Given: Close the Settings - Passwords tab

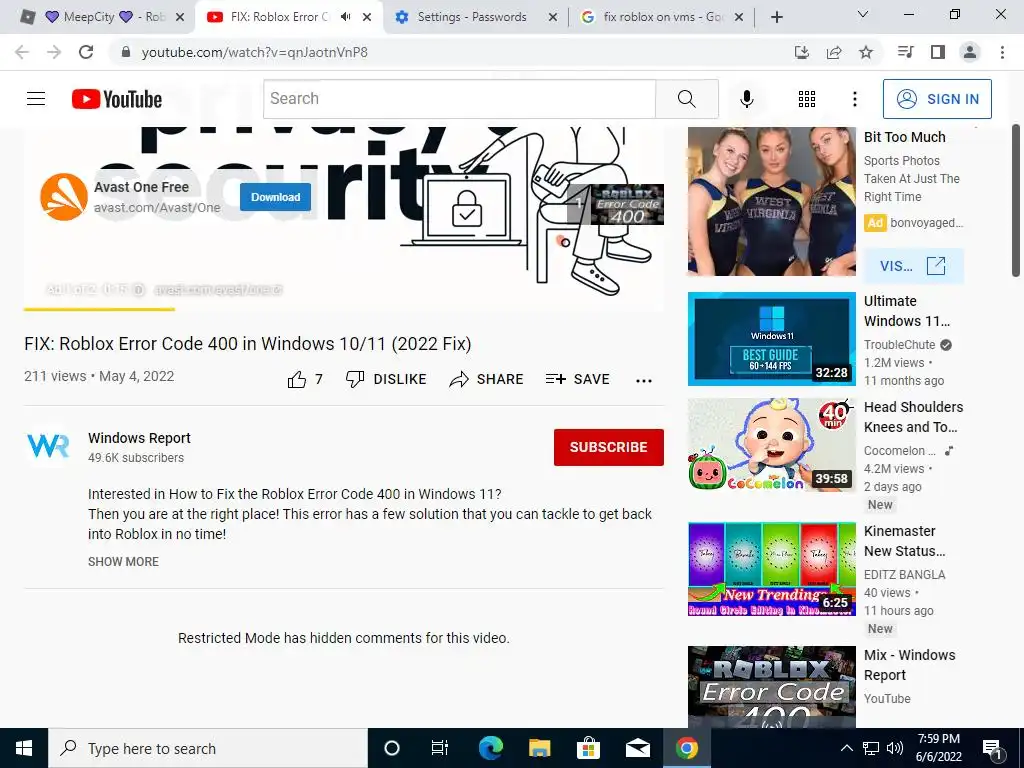Looking at the screenshot, I should [552, 17].
